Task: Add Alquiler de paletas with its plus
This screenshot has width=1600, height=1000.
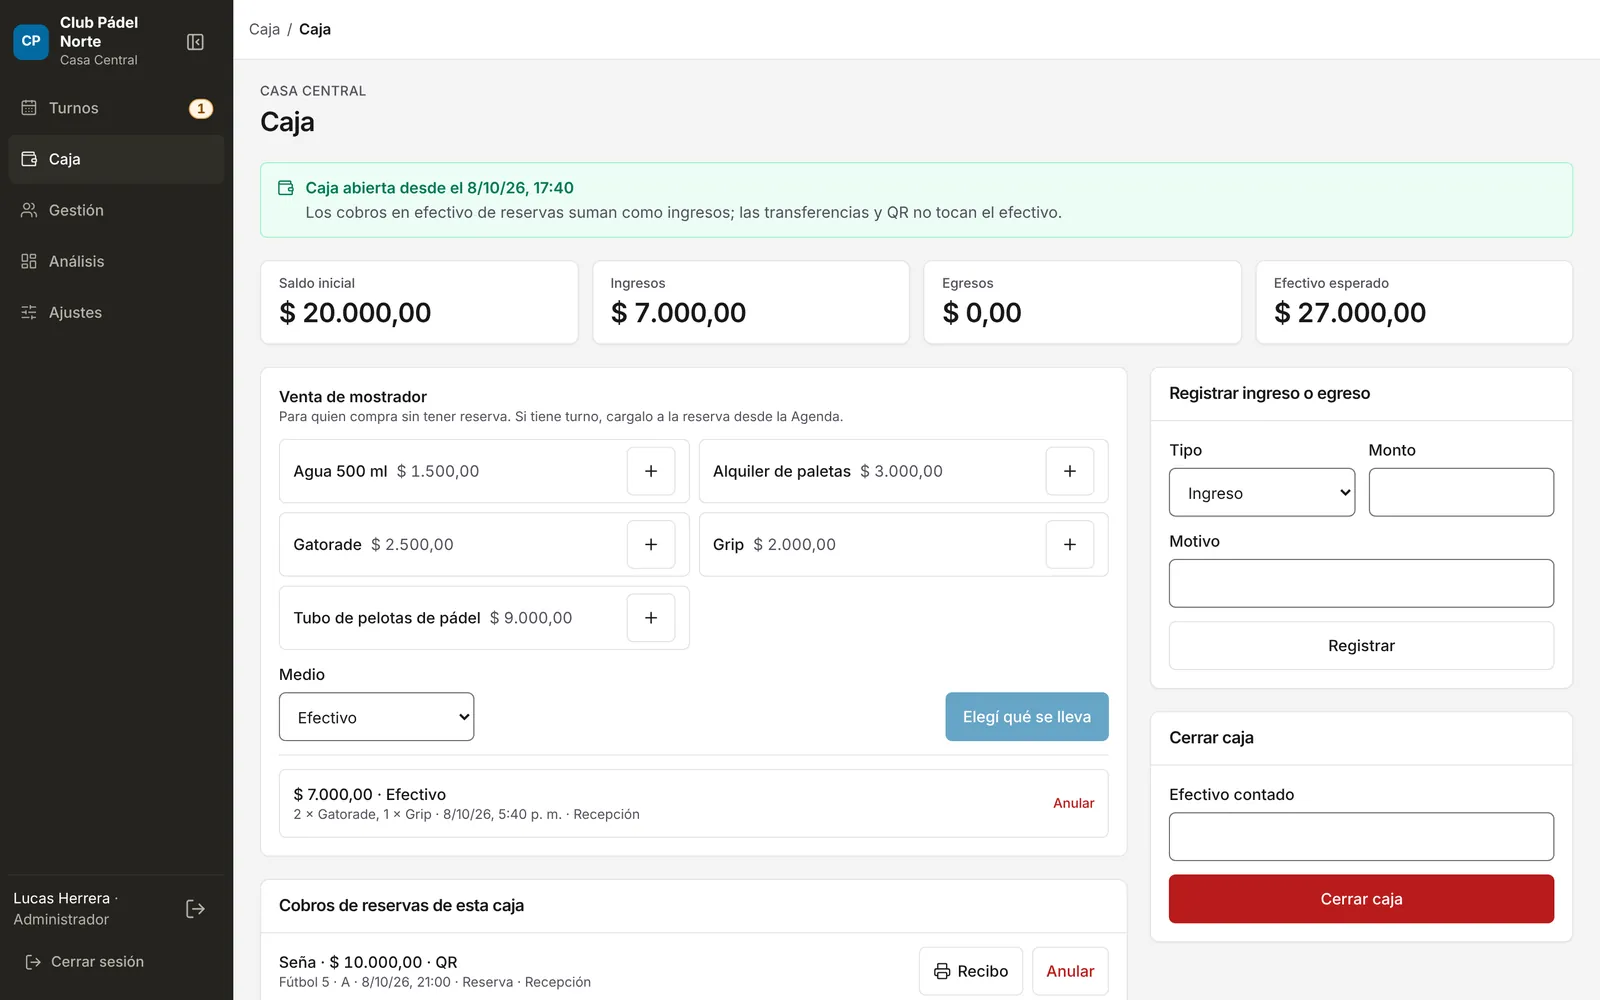Action: tap(1070, 471)
